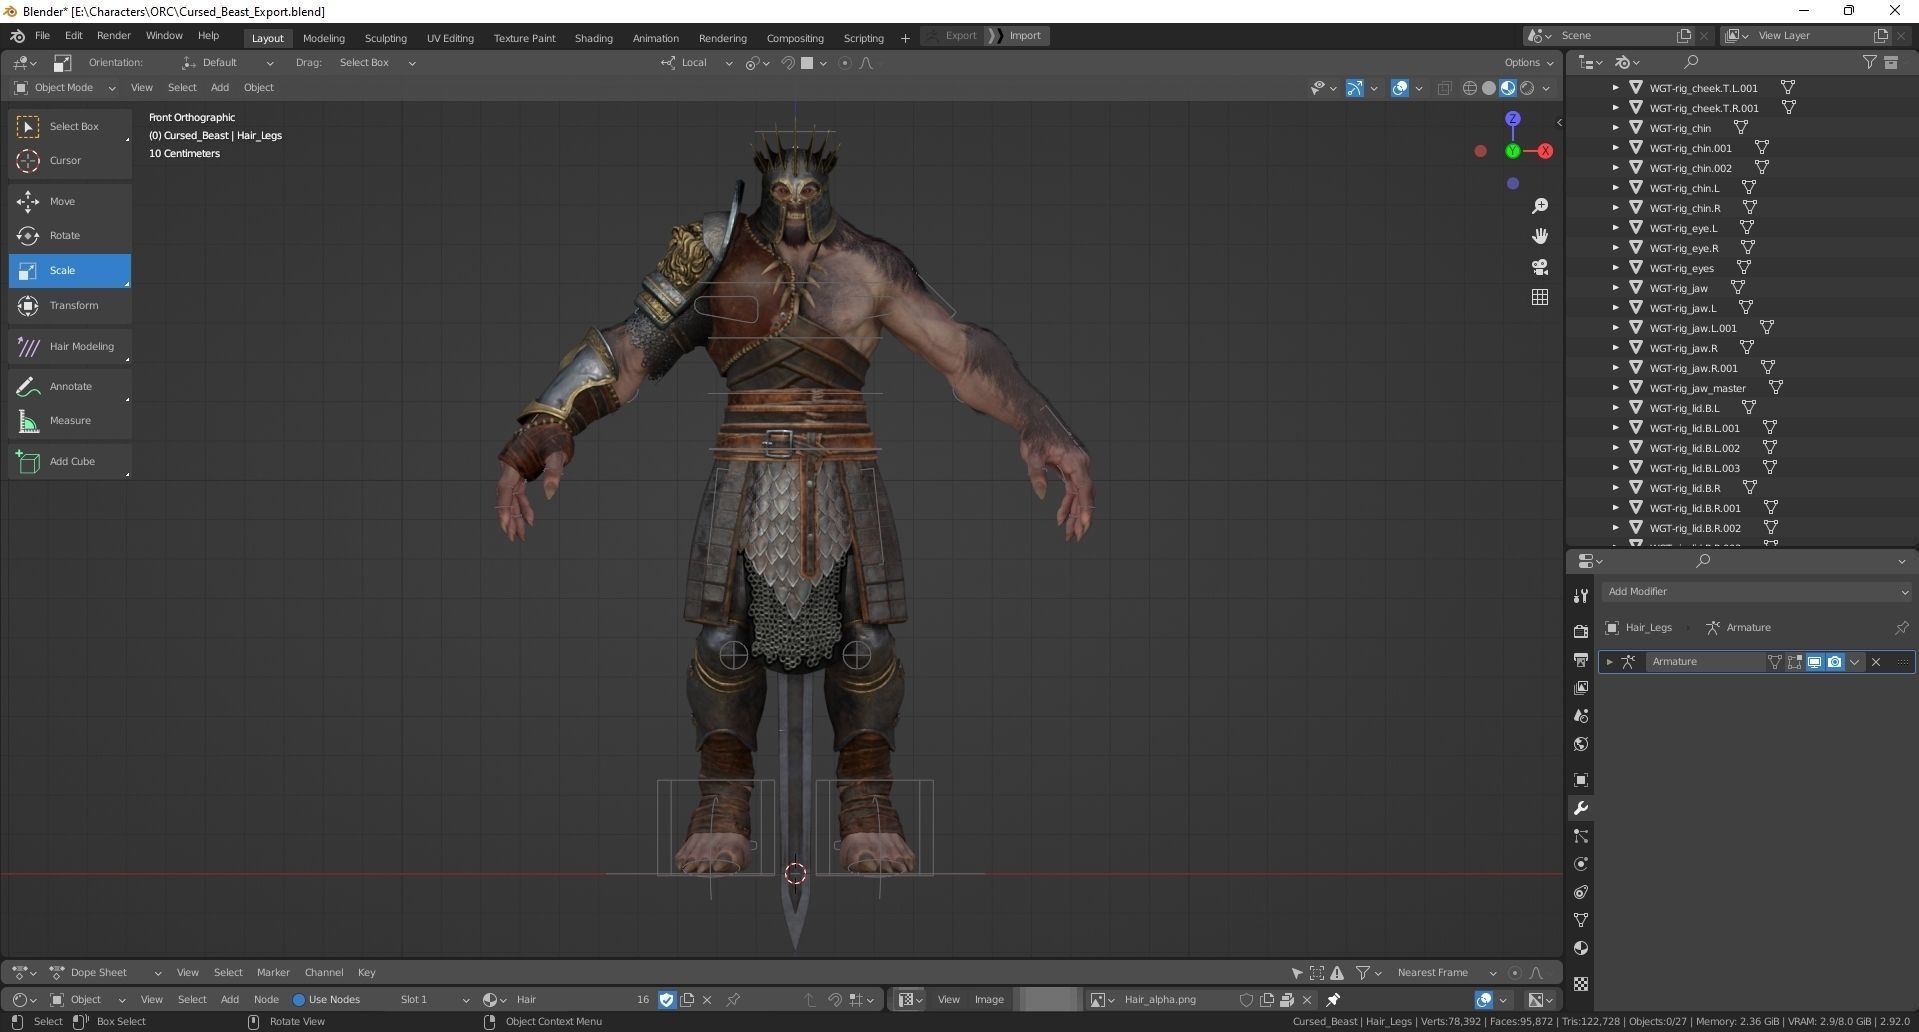
Task: Open the Scene properties tab
Action: (1581, 715)
